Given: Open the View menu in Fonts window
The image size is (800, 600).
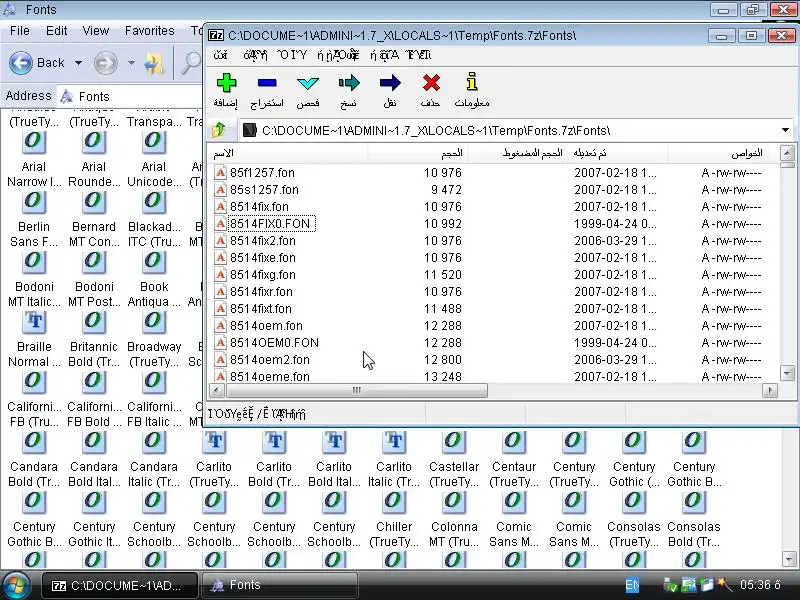Looking at the screenshot, I should 95,31.
